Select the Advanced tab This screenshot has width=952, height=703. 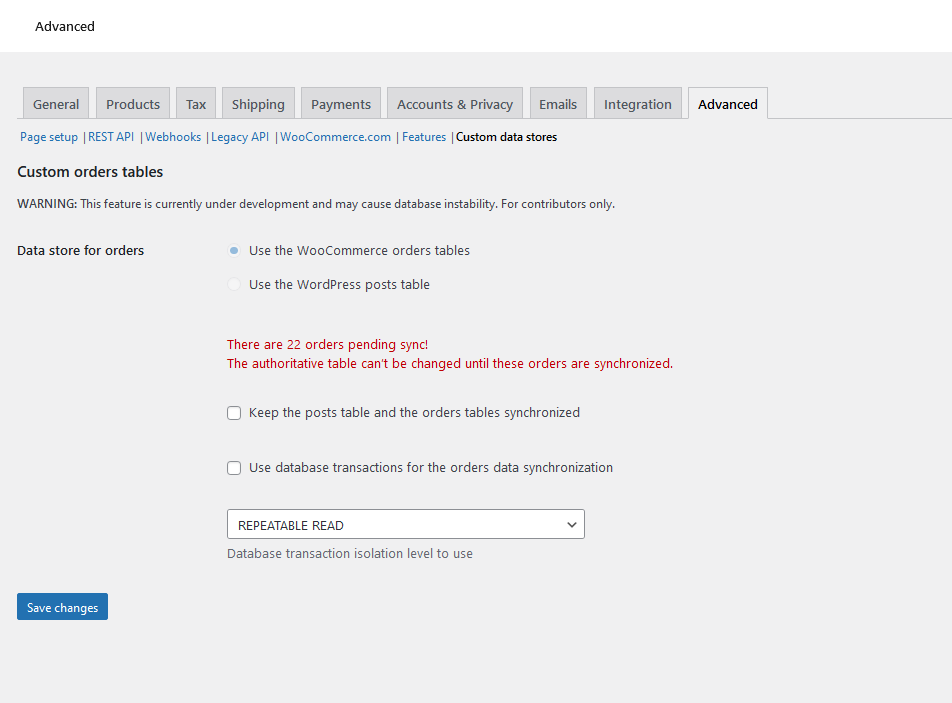(727, 103)
